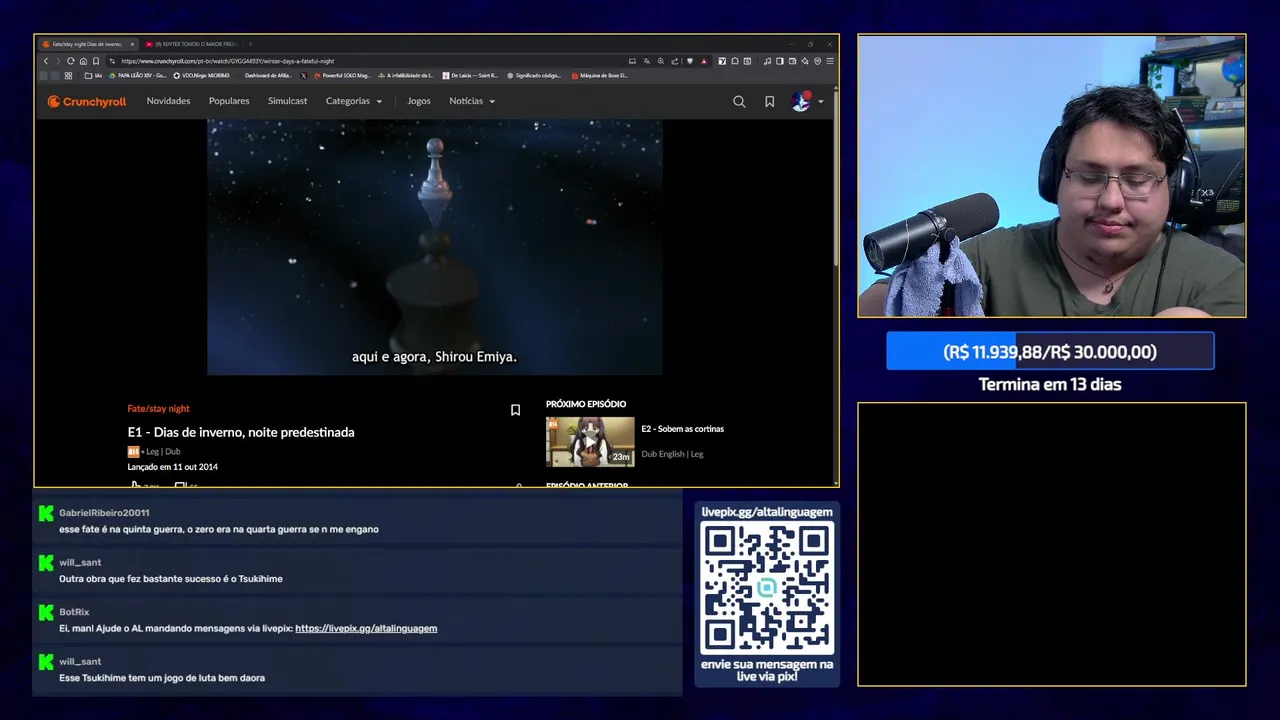Close the Fate/stay night tab
This screenshot has height=720, width=1280.
(132, 44)
